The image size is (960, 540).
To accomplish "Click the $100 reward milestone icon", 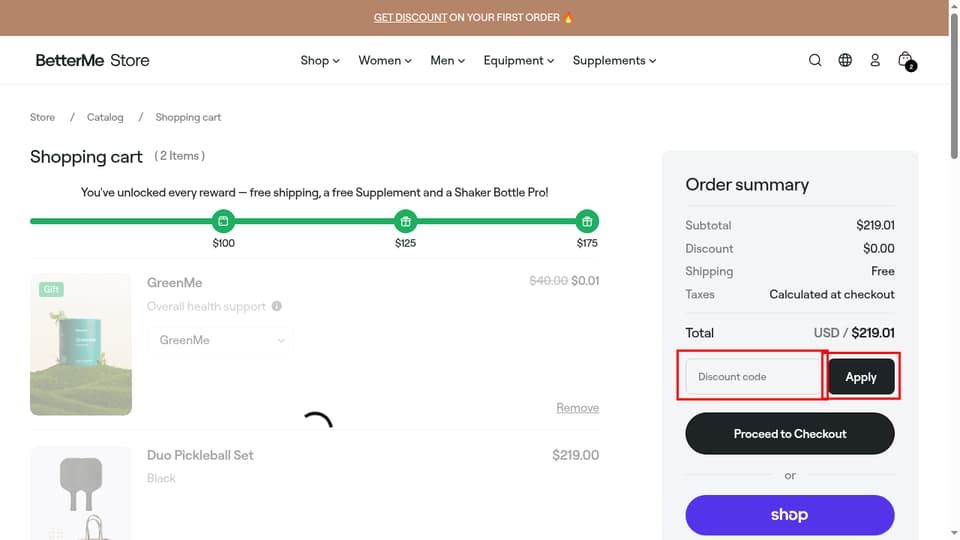I will (x=223, y=221).
